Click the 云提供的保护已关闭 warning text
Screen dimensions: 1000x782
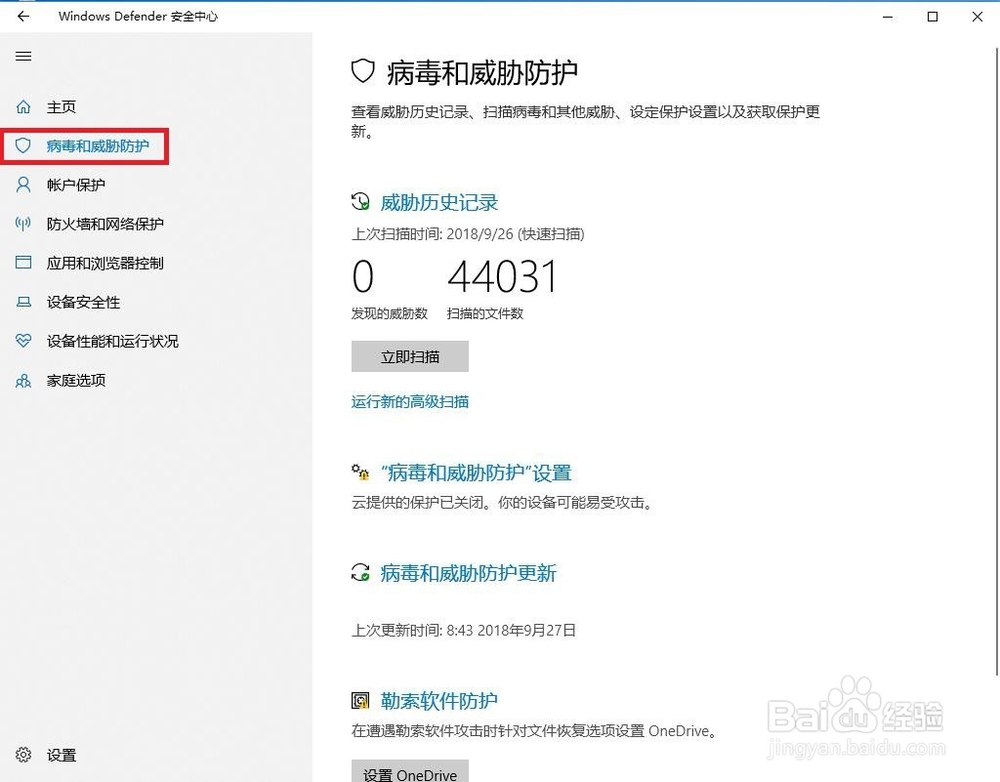(x=503, y=503)
